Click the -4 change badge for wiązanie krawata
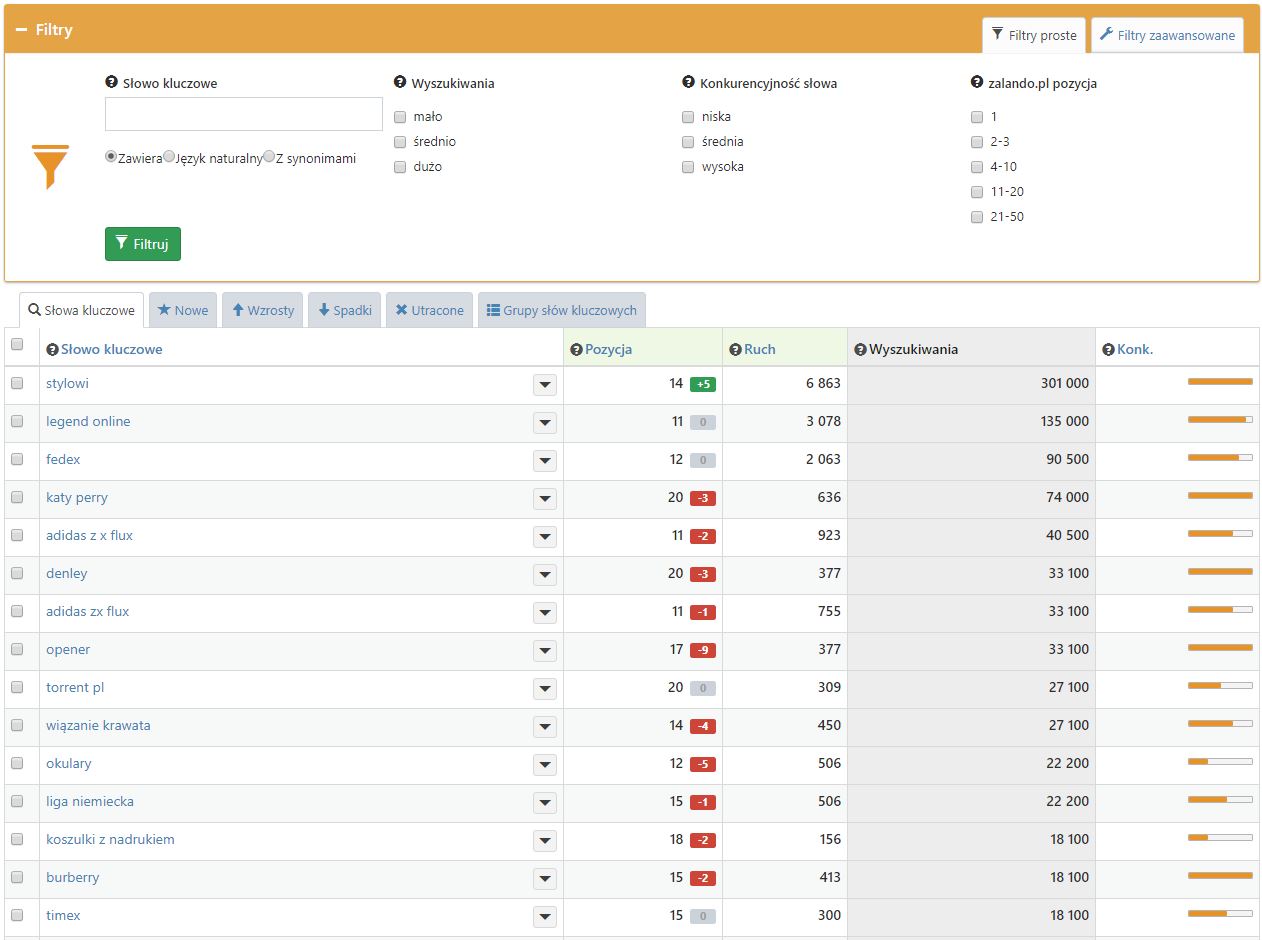The height and width of the screenshot is (940, 1262). (x=703, y=726)
